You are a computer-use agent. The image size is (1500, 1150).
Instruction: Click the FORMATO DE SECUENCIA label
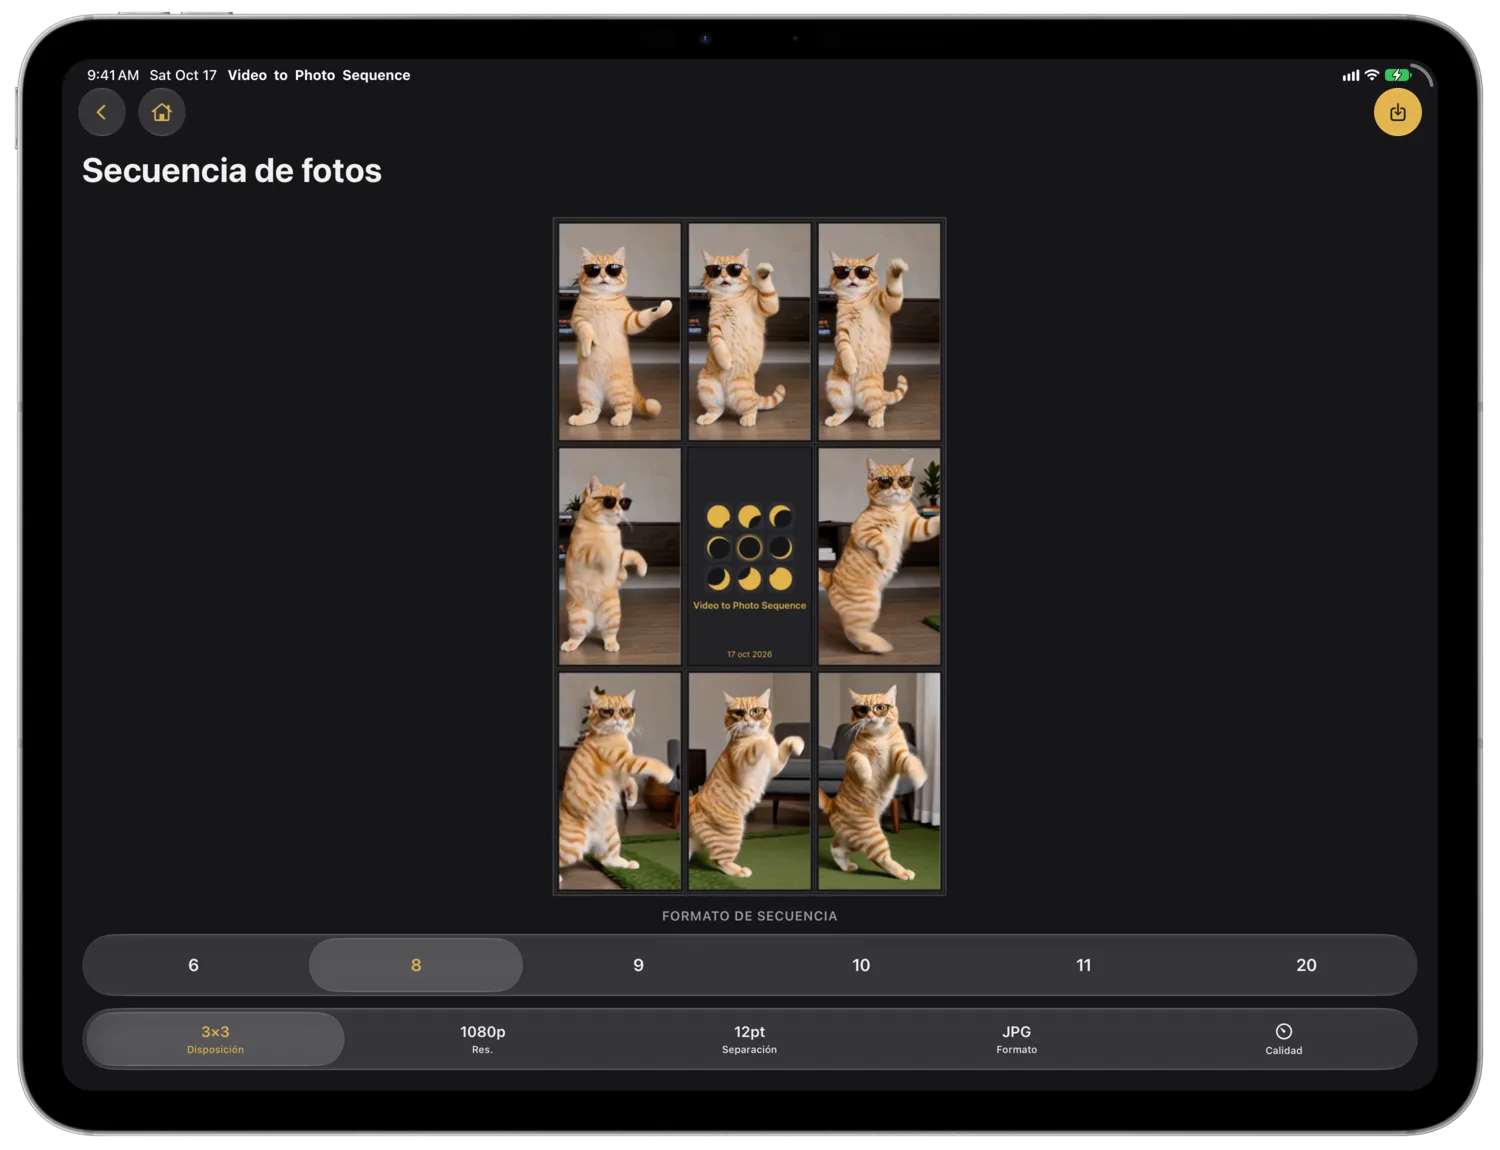749,916
